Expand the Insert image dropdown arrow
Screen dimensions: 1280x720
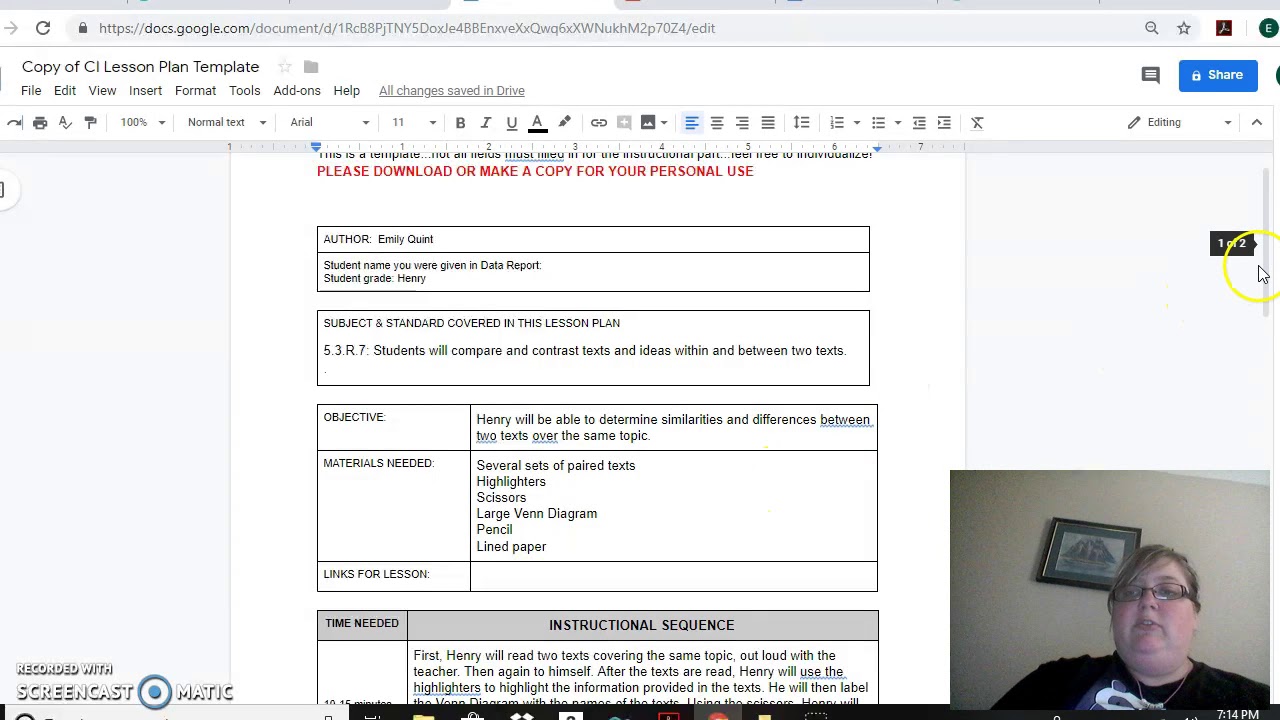[x=663, y=123]
